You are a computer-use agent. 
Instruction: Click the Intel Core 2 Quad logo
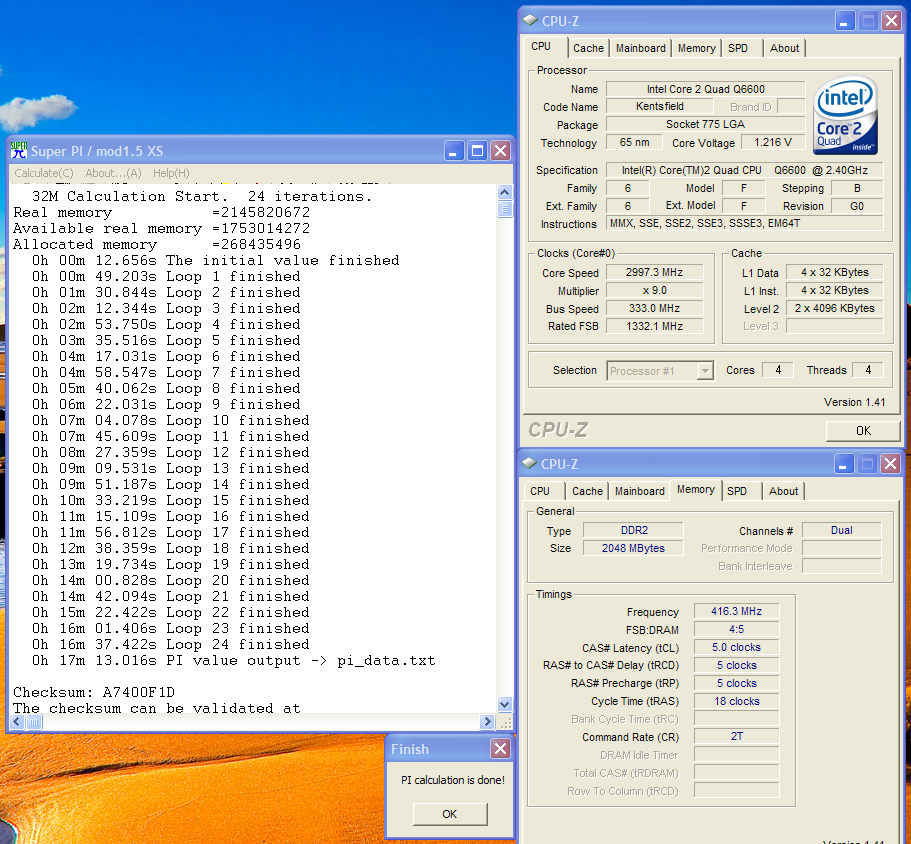pos(845,116)
